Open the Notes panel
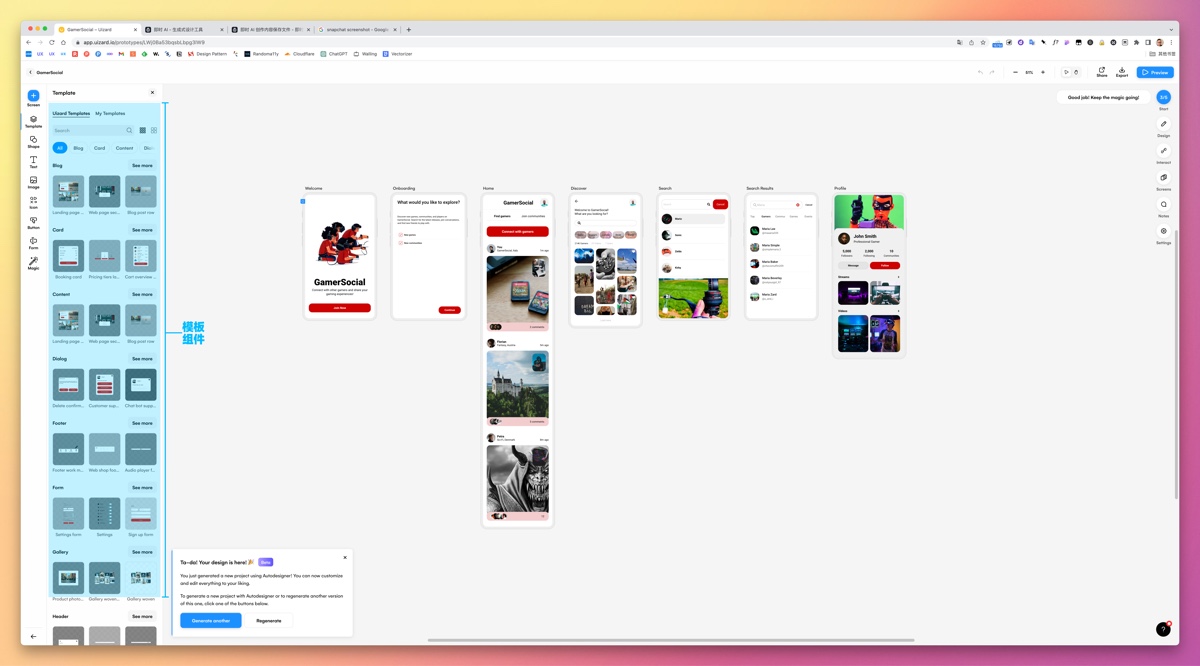The height and width of the screenshot is (666, 1200). click(1163, 207)
